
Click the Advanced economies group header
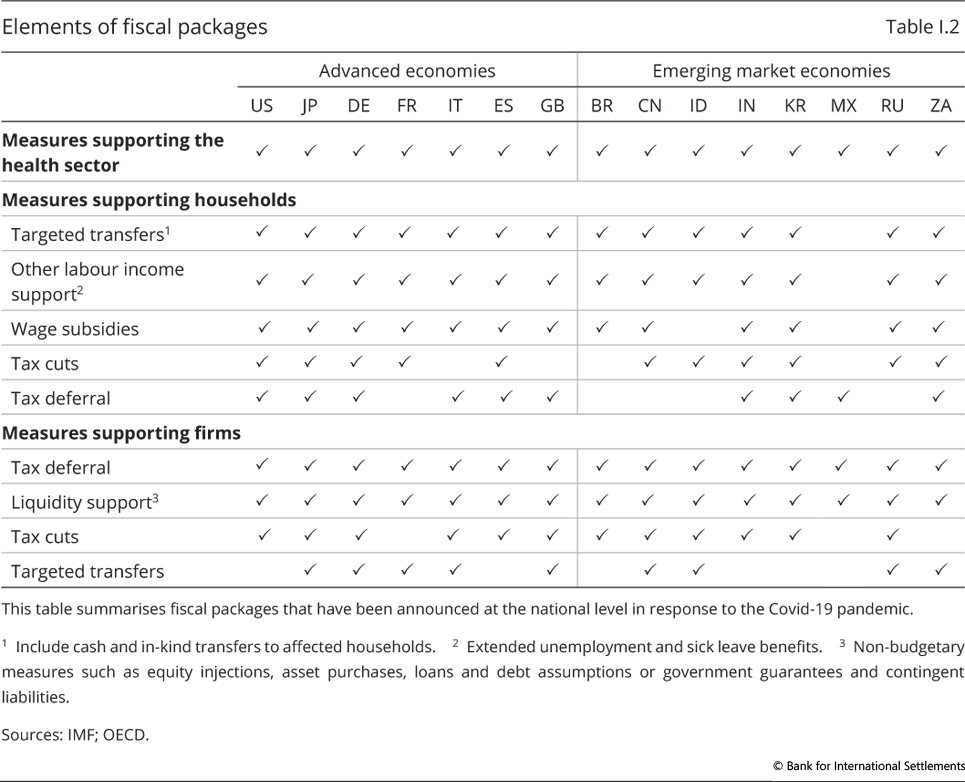(x=407, y=71)
